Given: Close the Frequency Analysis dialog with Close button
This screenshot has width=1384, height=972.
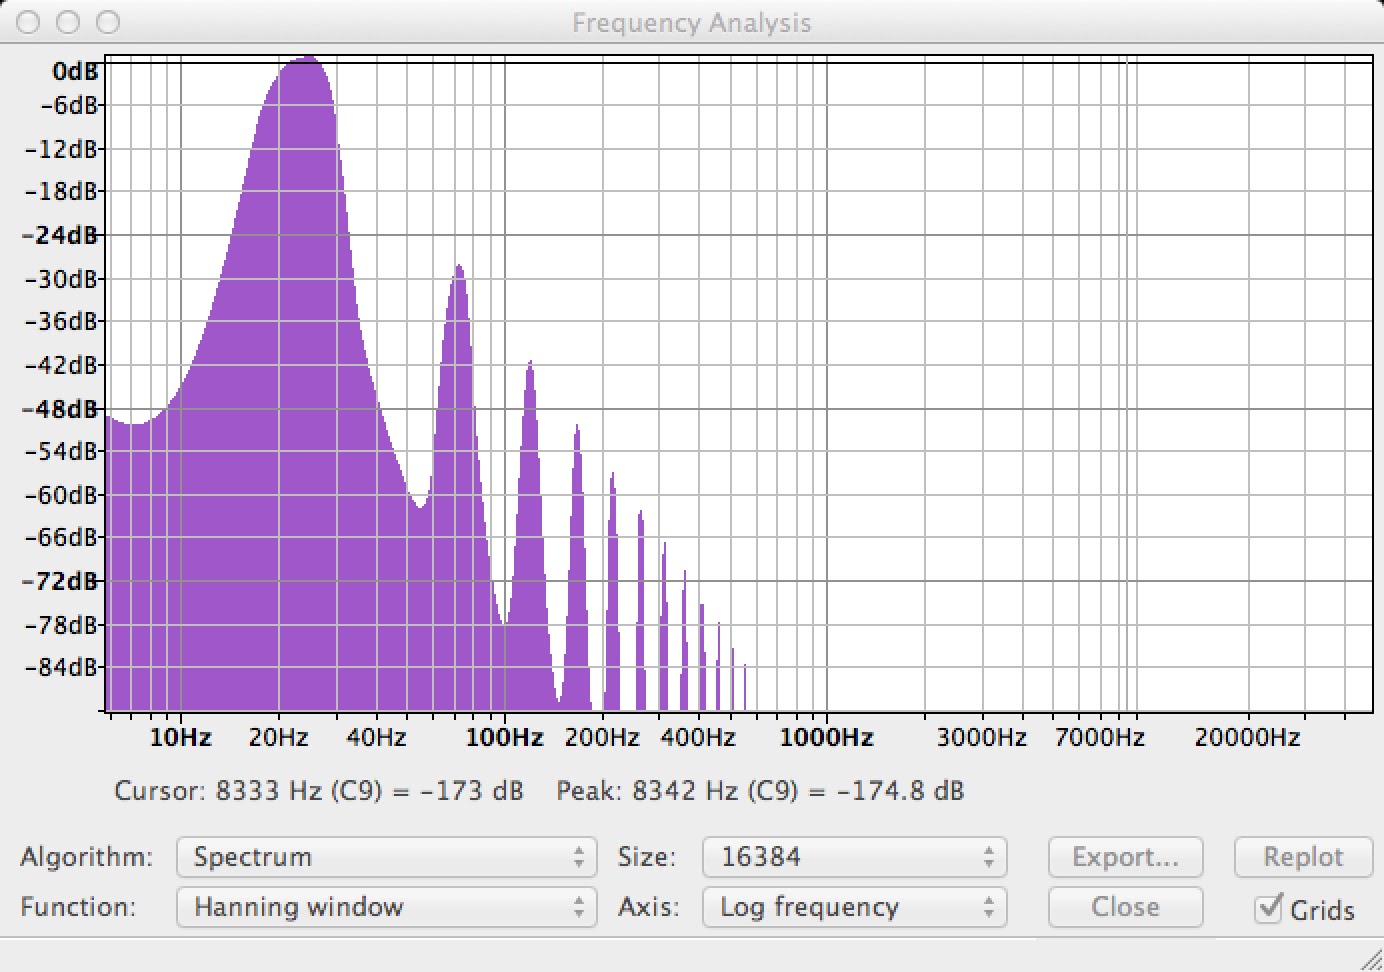Looking at the screenshot, I should click(1125, 907).
